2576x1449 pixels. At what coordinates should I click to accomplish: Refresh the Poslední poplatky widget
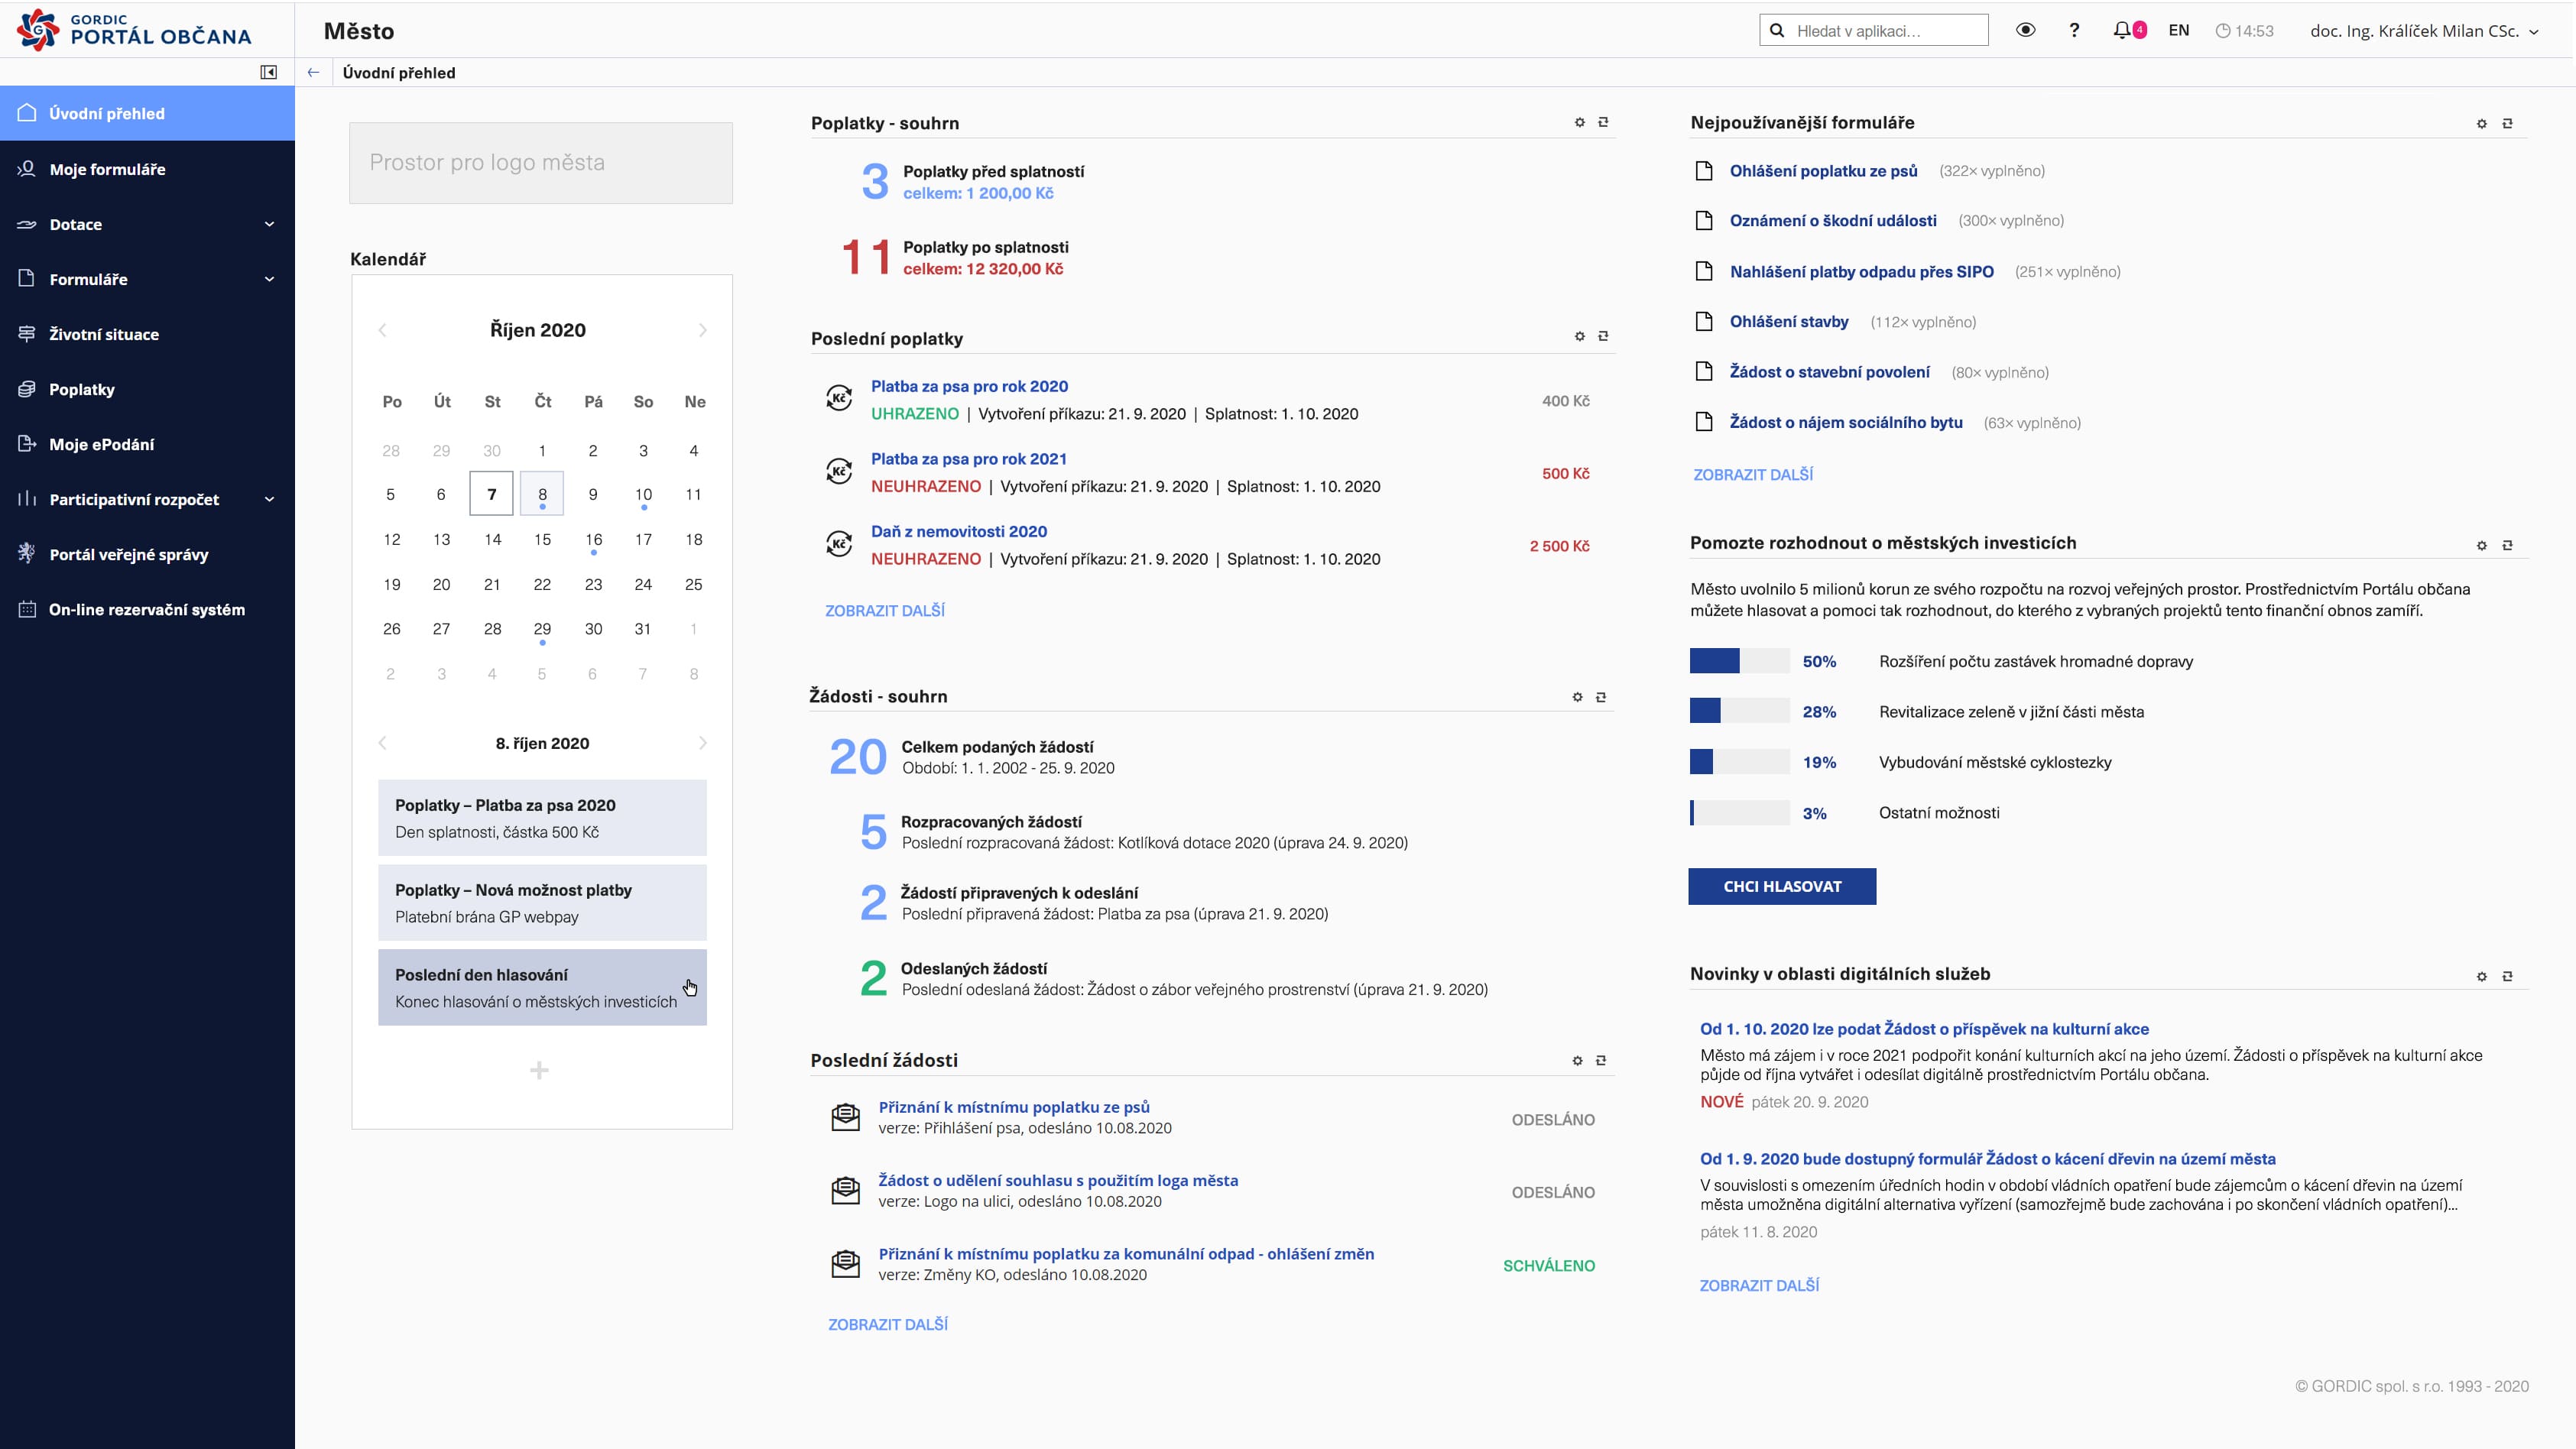1603,336
